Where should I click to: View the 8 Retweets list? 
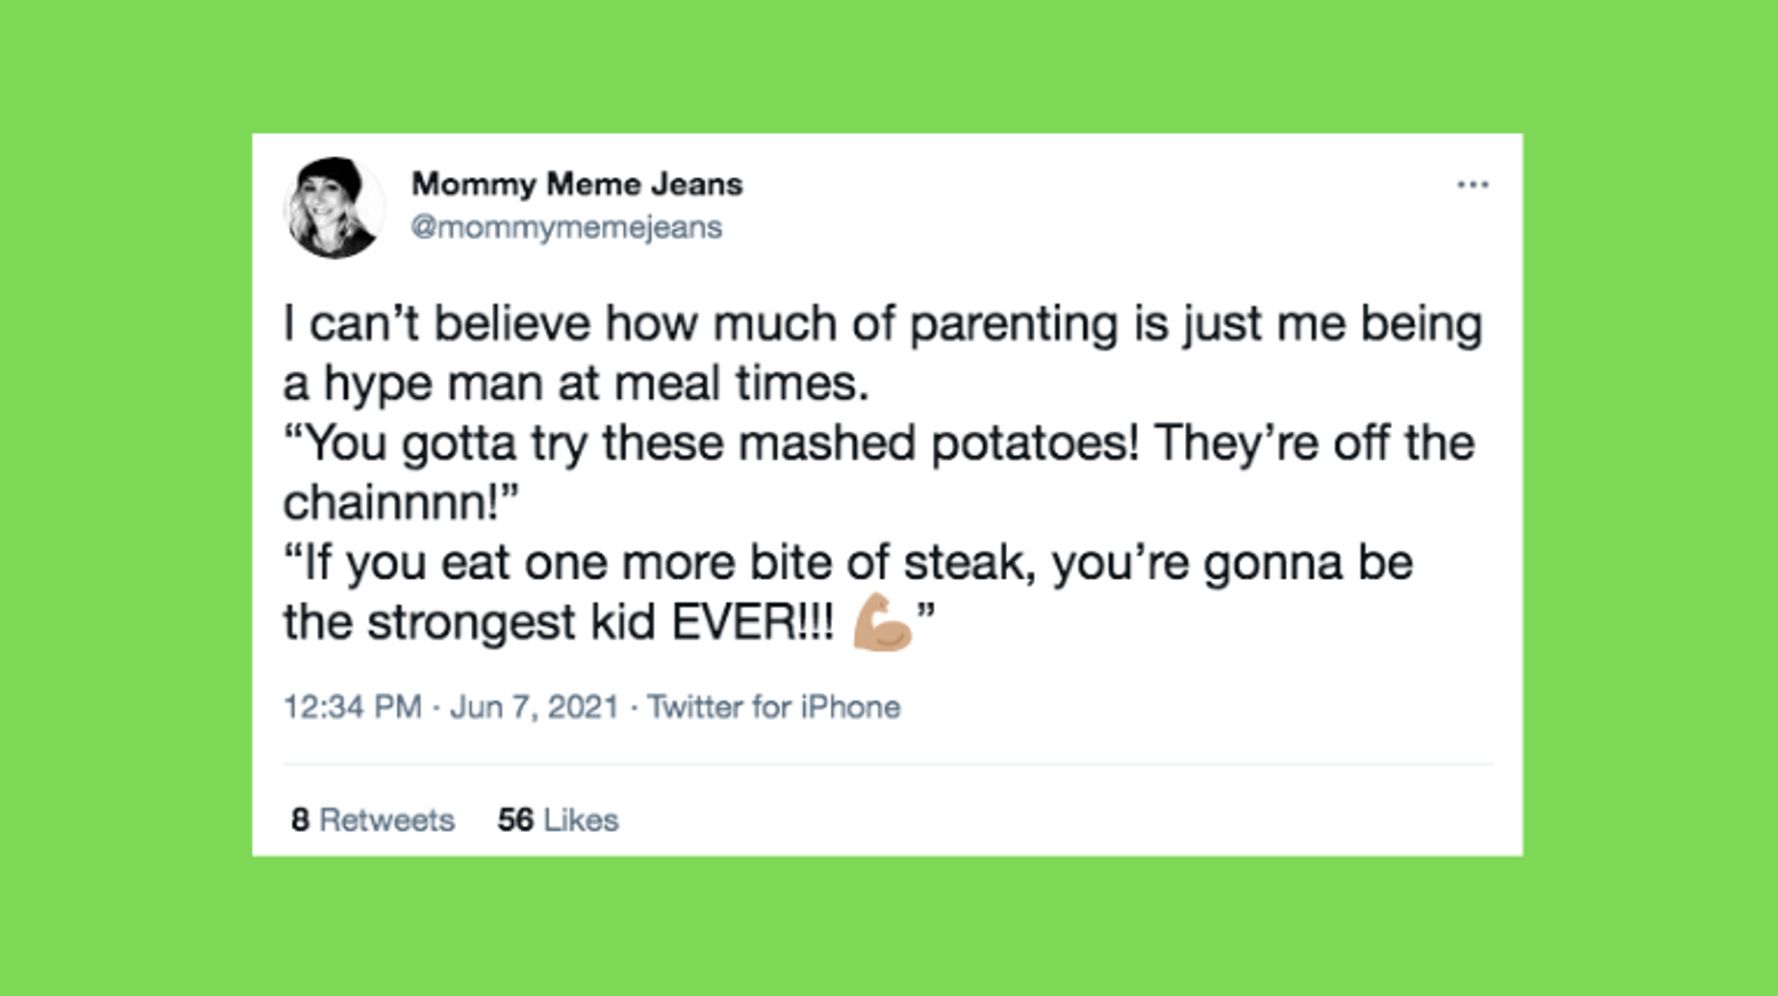[373, 820]
